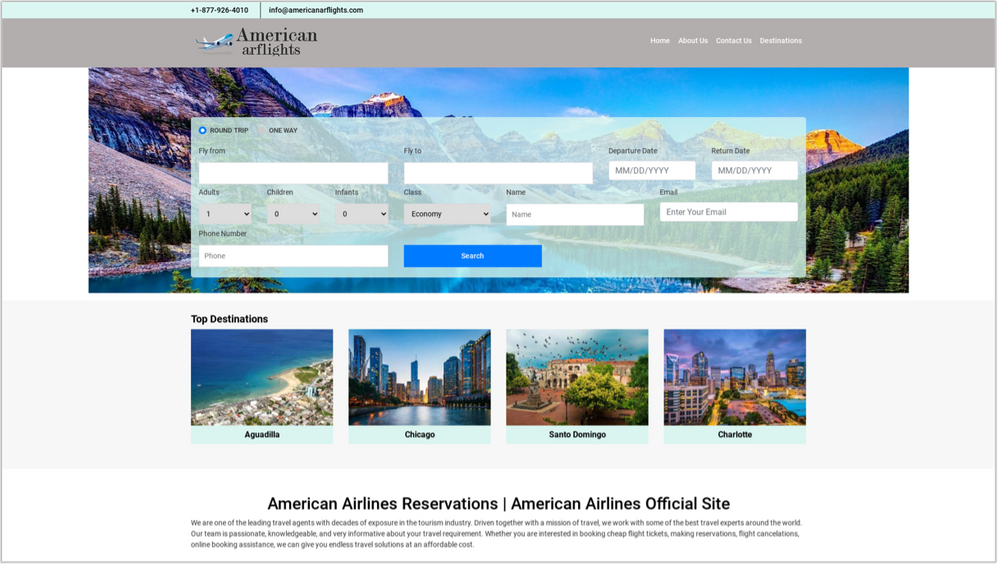Image resolution: width=1000 pixels, height=566 pixels.
Task: Open the Chicago destination photo
Action: coord(420,378)
